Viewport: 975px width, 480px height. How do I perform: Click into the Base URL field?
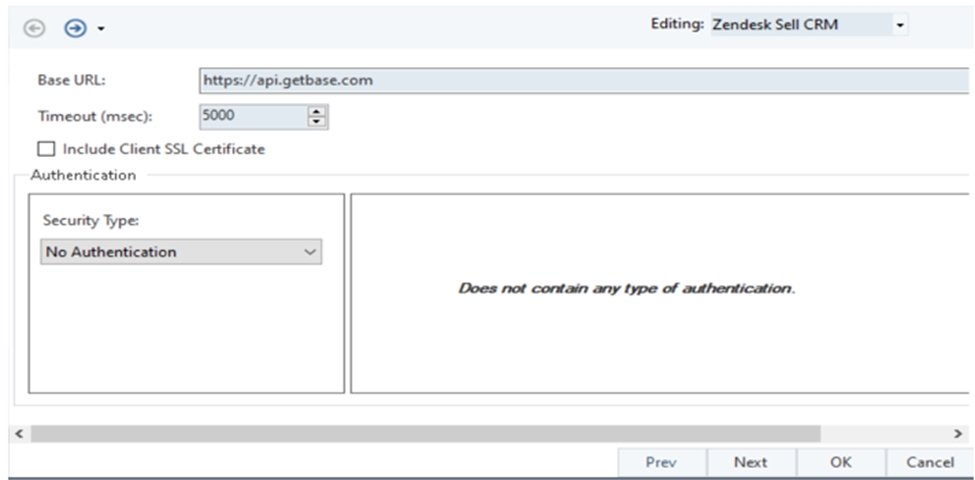[584, 81]
